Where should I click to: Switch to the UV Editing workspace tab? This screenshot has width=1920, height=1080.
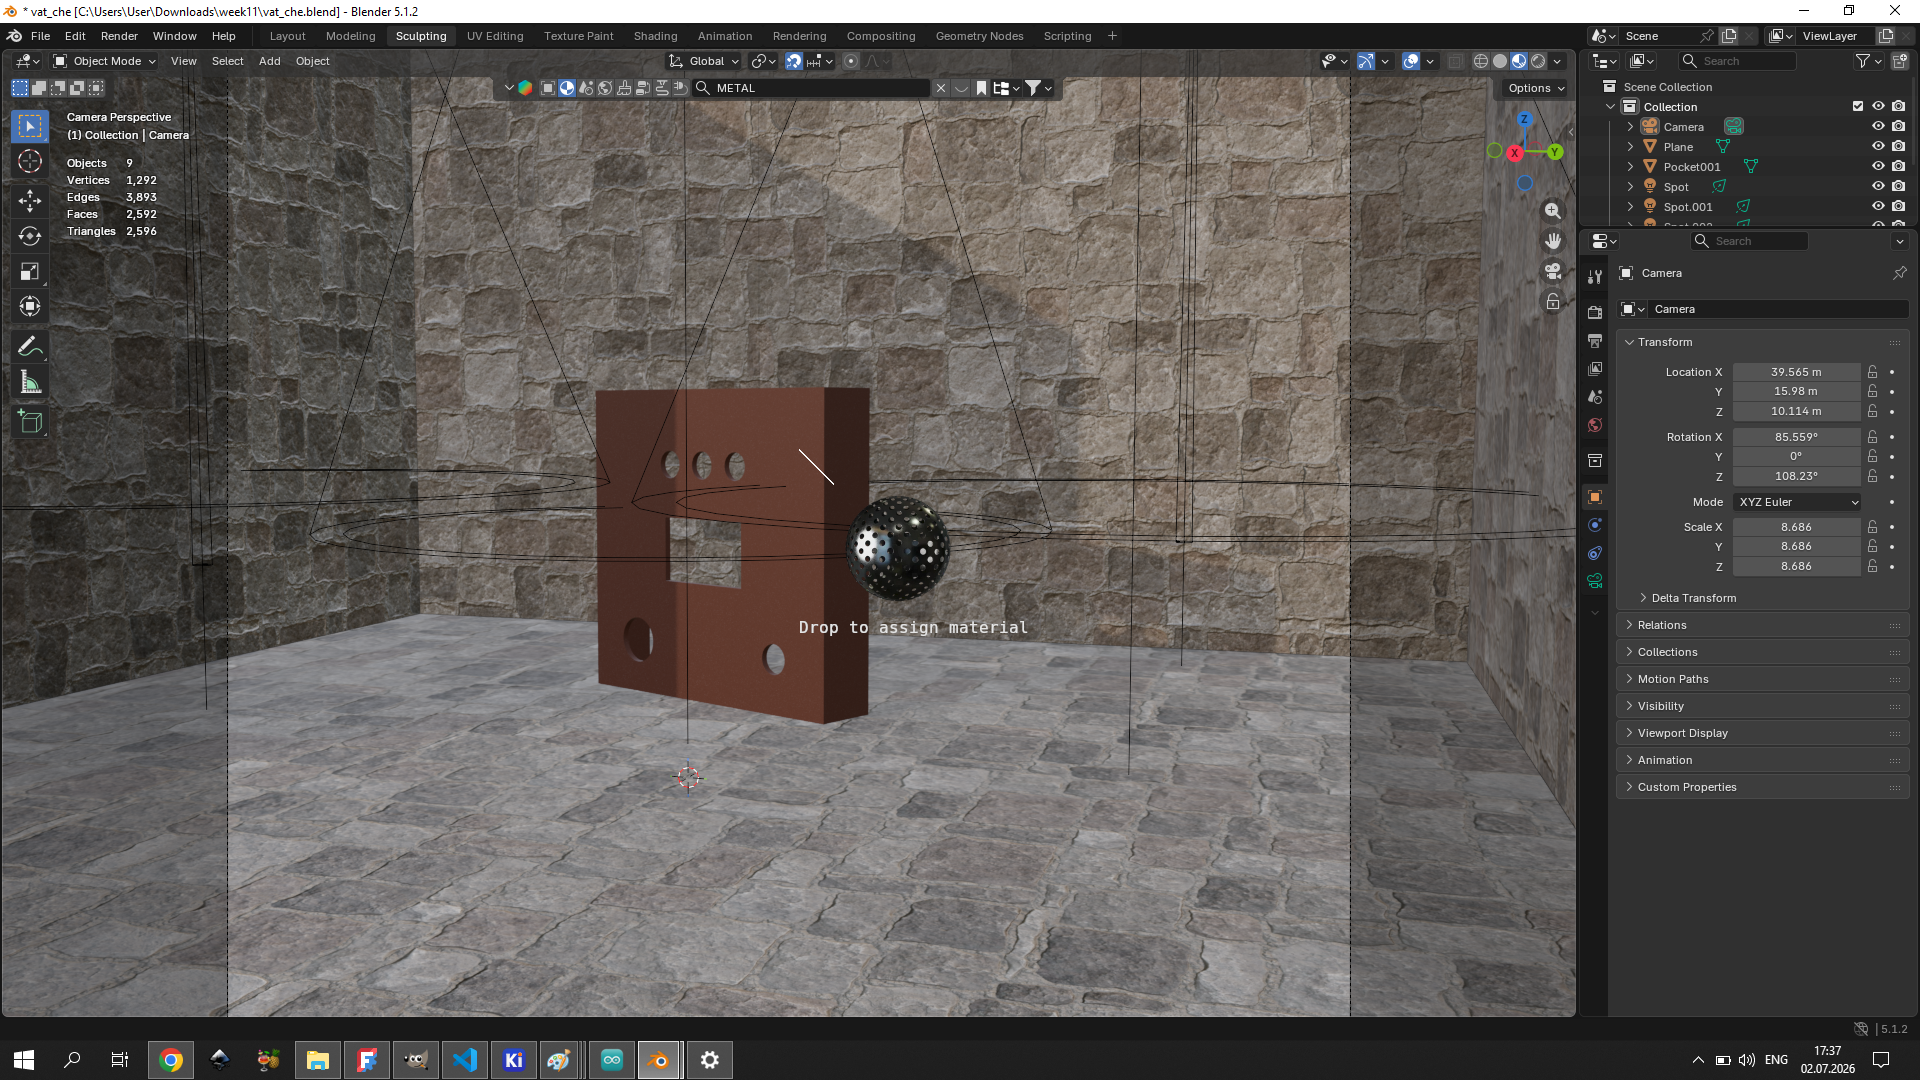495,36
